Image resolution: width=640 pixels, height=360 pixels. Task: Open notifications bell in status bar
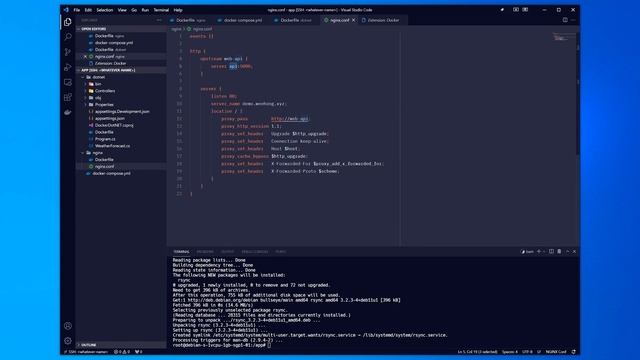pos(573,352)
